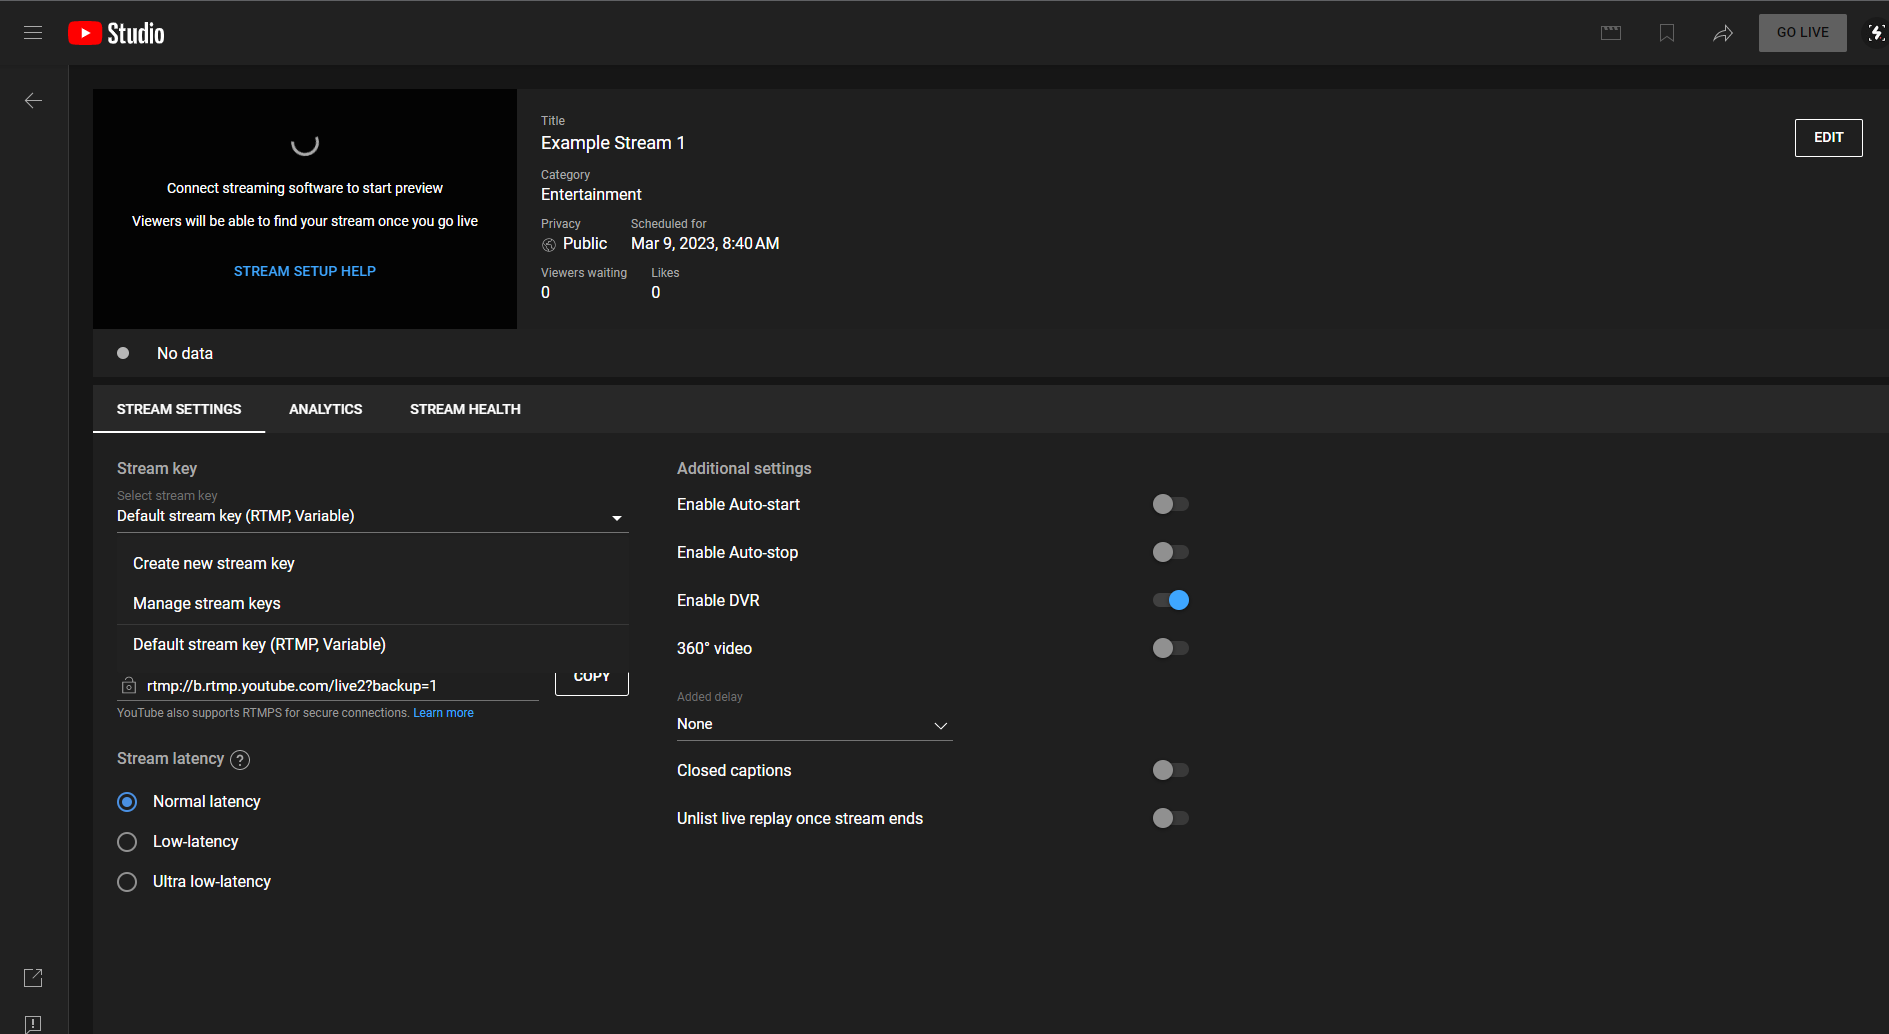Turn on Closed captions switch
Screen dimensions: 1889x1034
click(1170, 770)
